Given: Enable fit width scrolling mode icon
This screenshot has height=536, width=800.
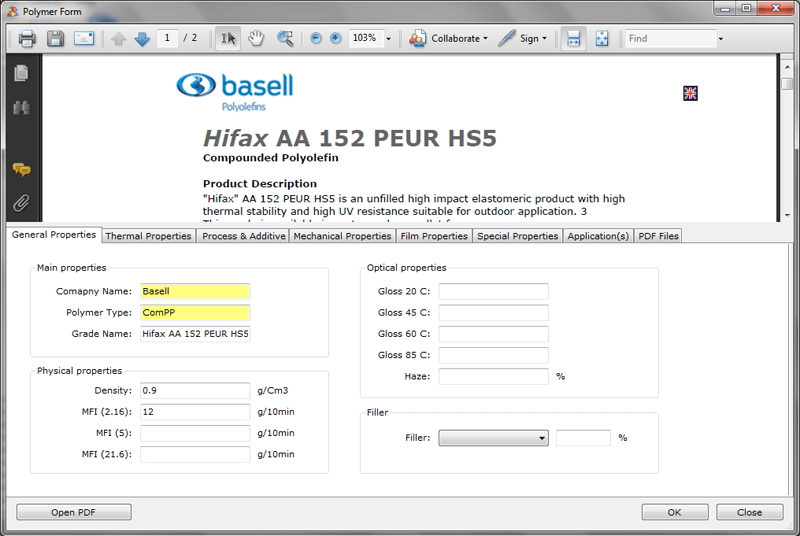Looking at the screenshot, I should (573, 39).
